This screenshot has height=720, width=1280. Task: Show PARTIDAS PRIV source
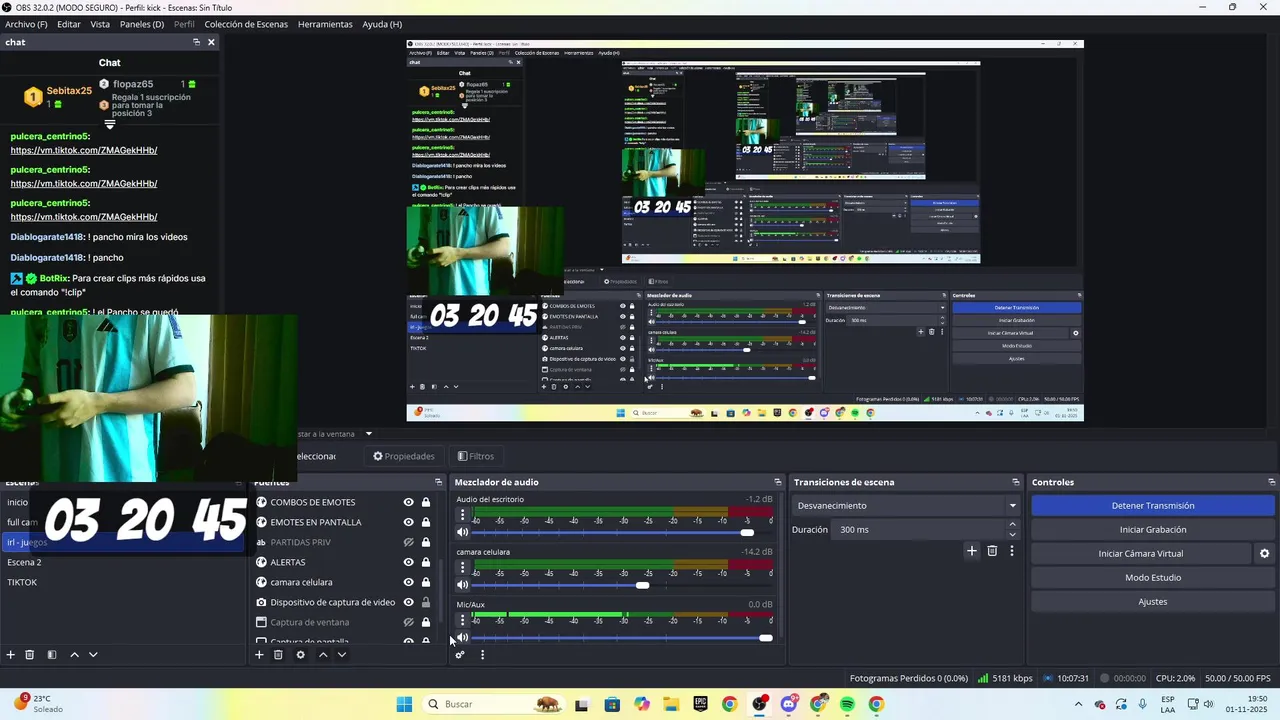[x=408, y=542]
